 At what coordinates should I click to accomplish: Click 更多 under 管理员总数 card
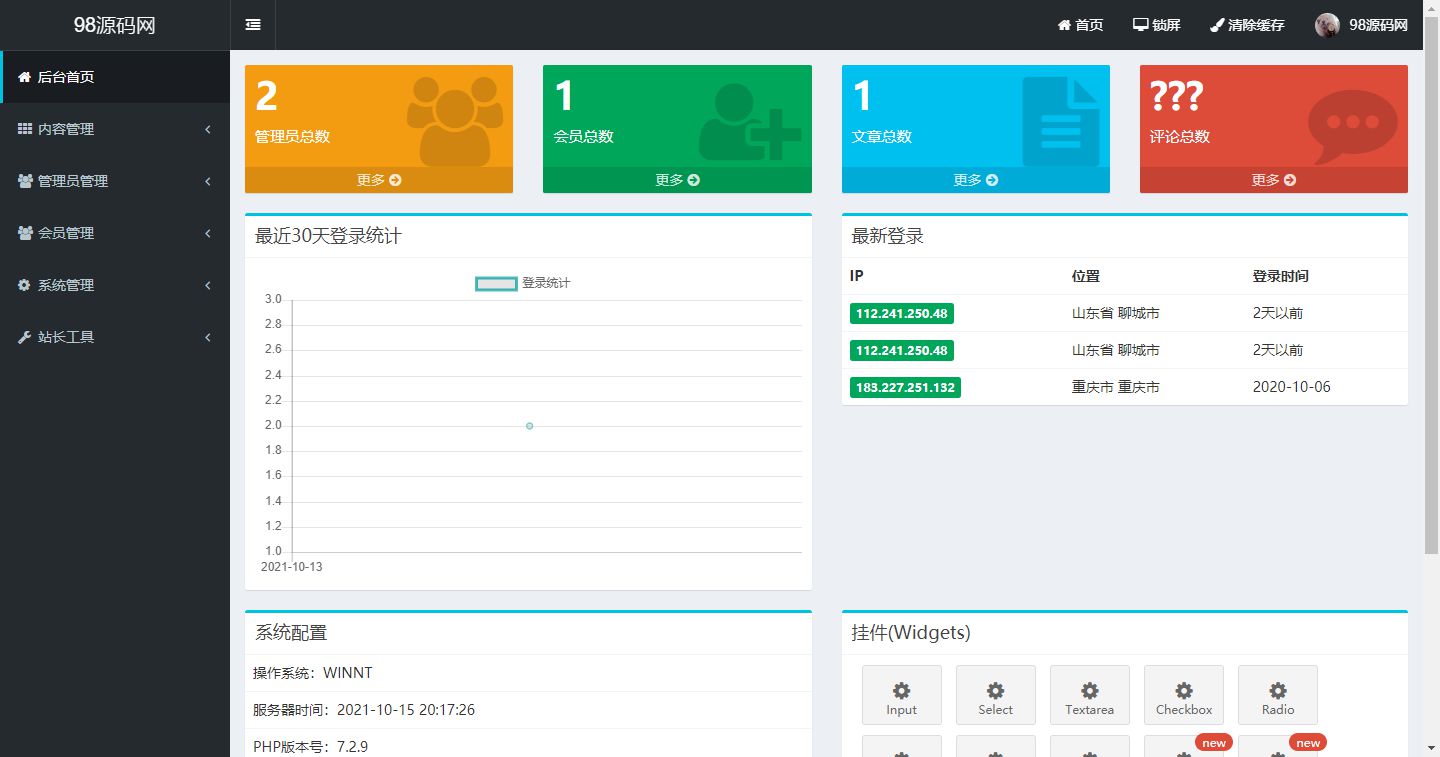tap(378, 180)
